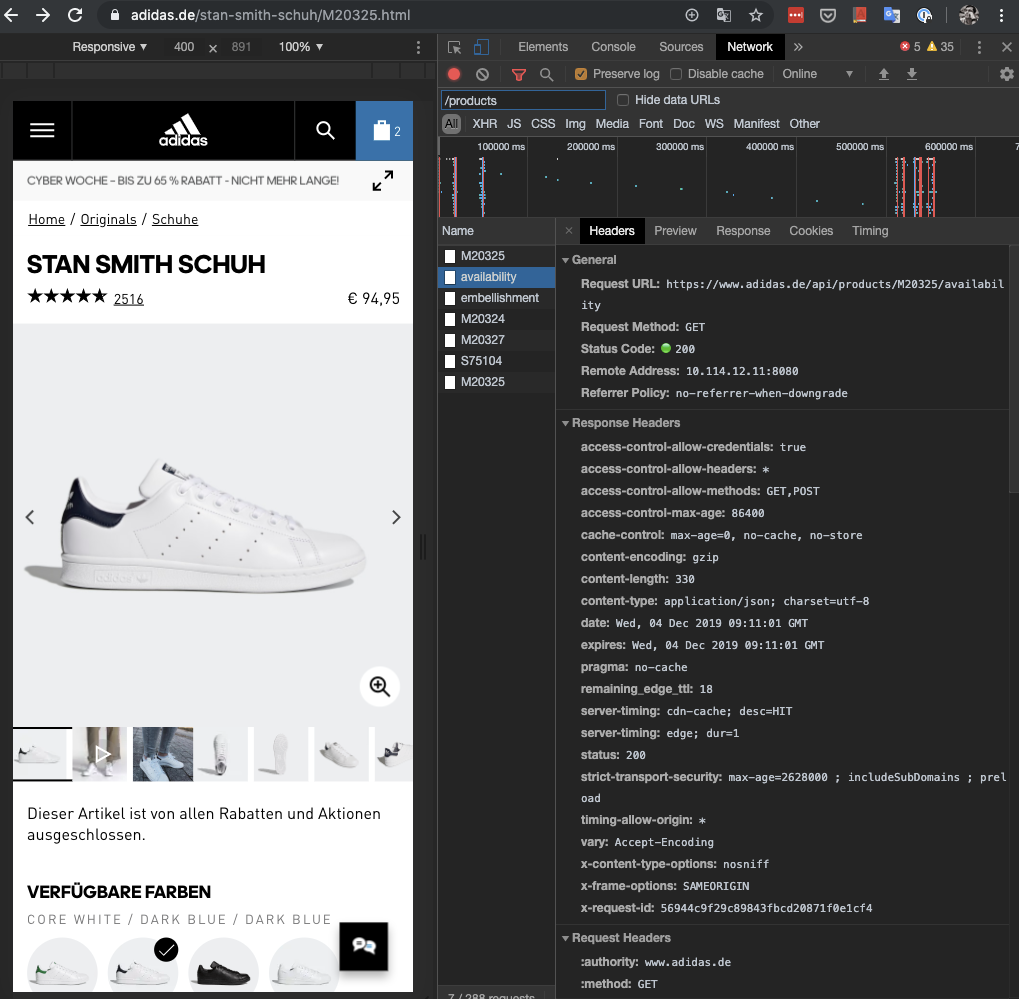
Task: Open the Response tab of the request
Action: (x=743, y=231)
